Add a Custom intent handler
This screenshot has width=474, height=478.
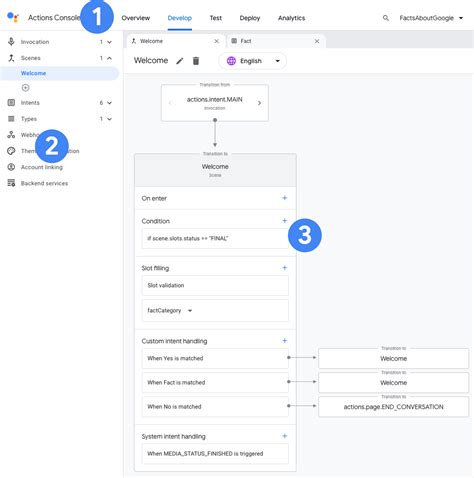tap(285, 341)
